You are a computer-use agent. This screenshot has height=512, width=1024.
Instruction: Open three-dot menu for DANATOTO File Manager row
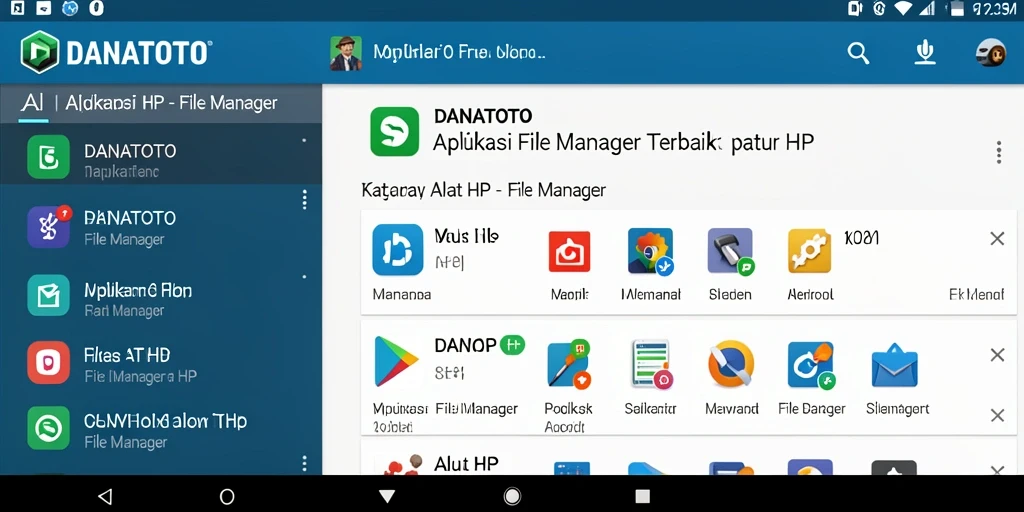point(304,200)
